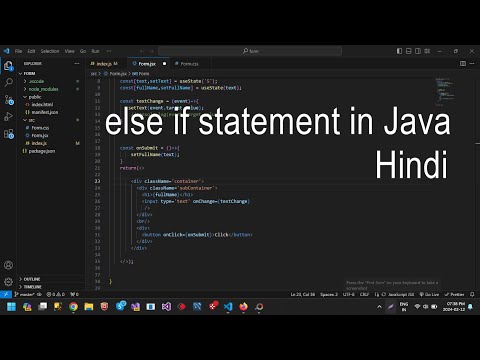The width and height of the screenshot is (480, 360).
Task: Open the Run menu
Action: click(95, 51)
